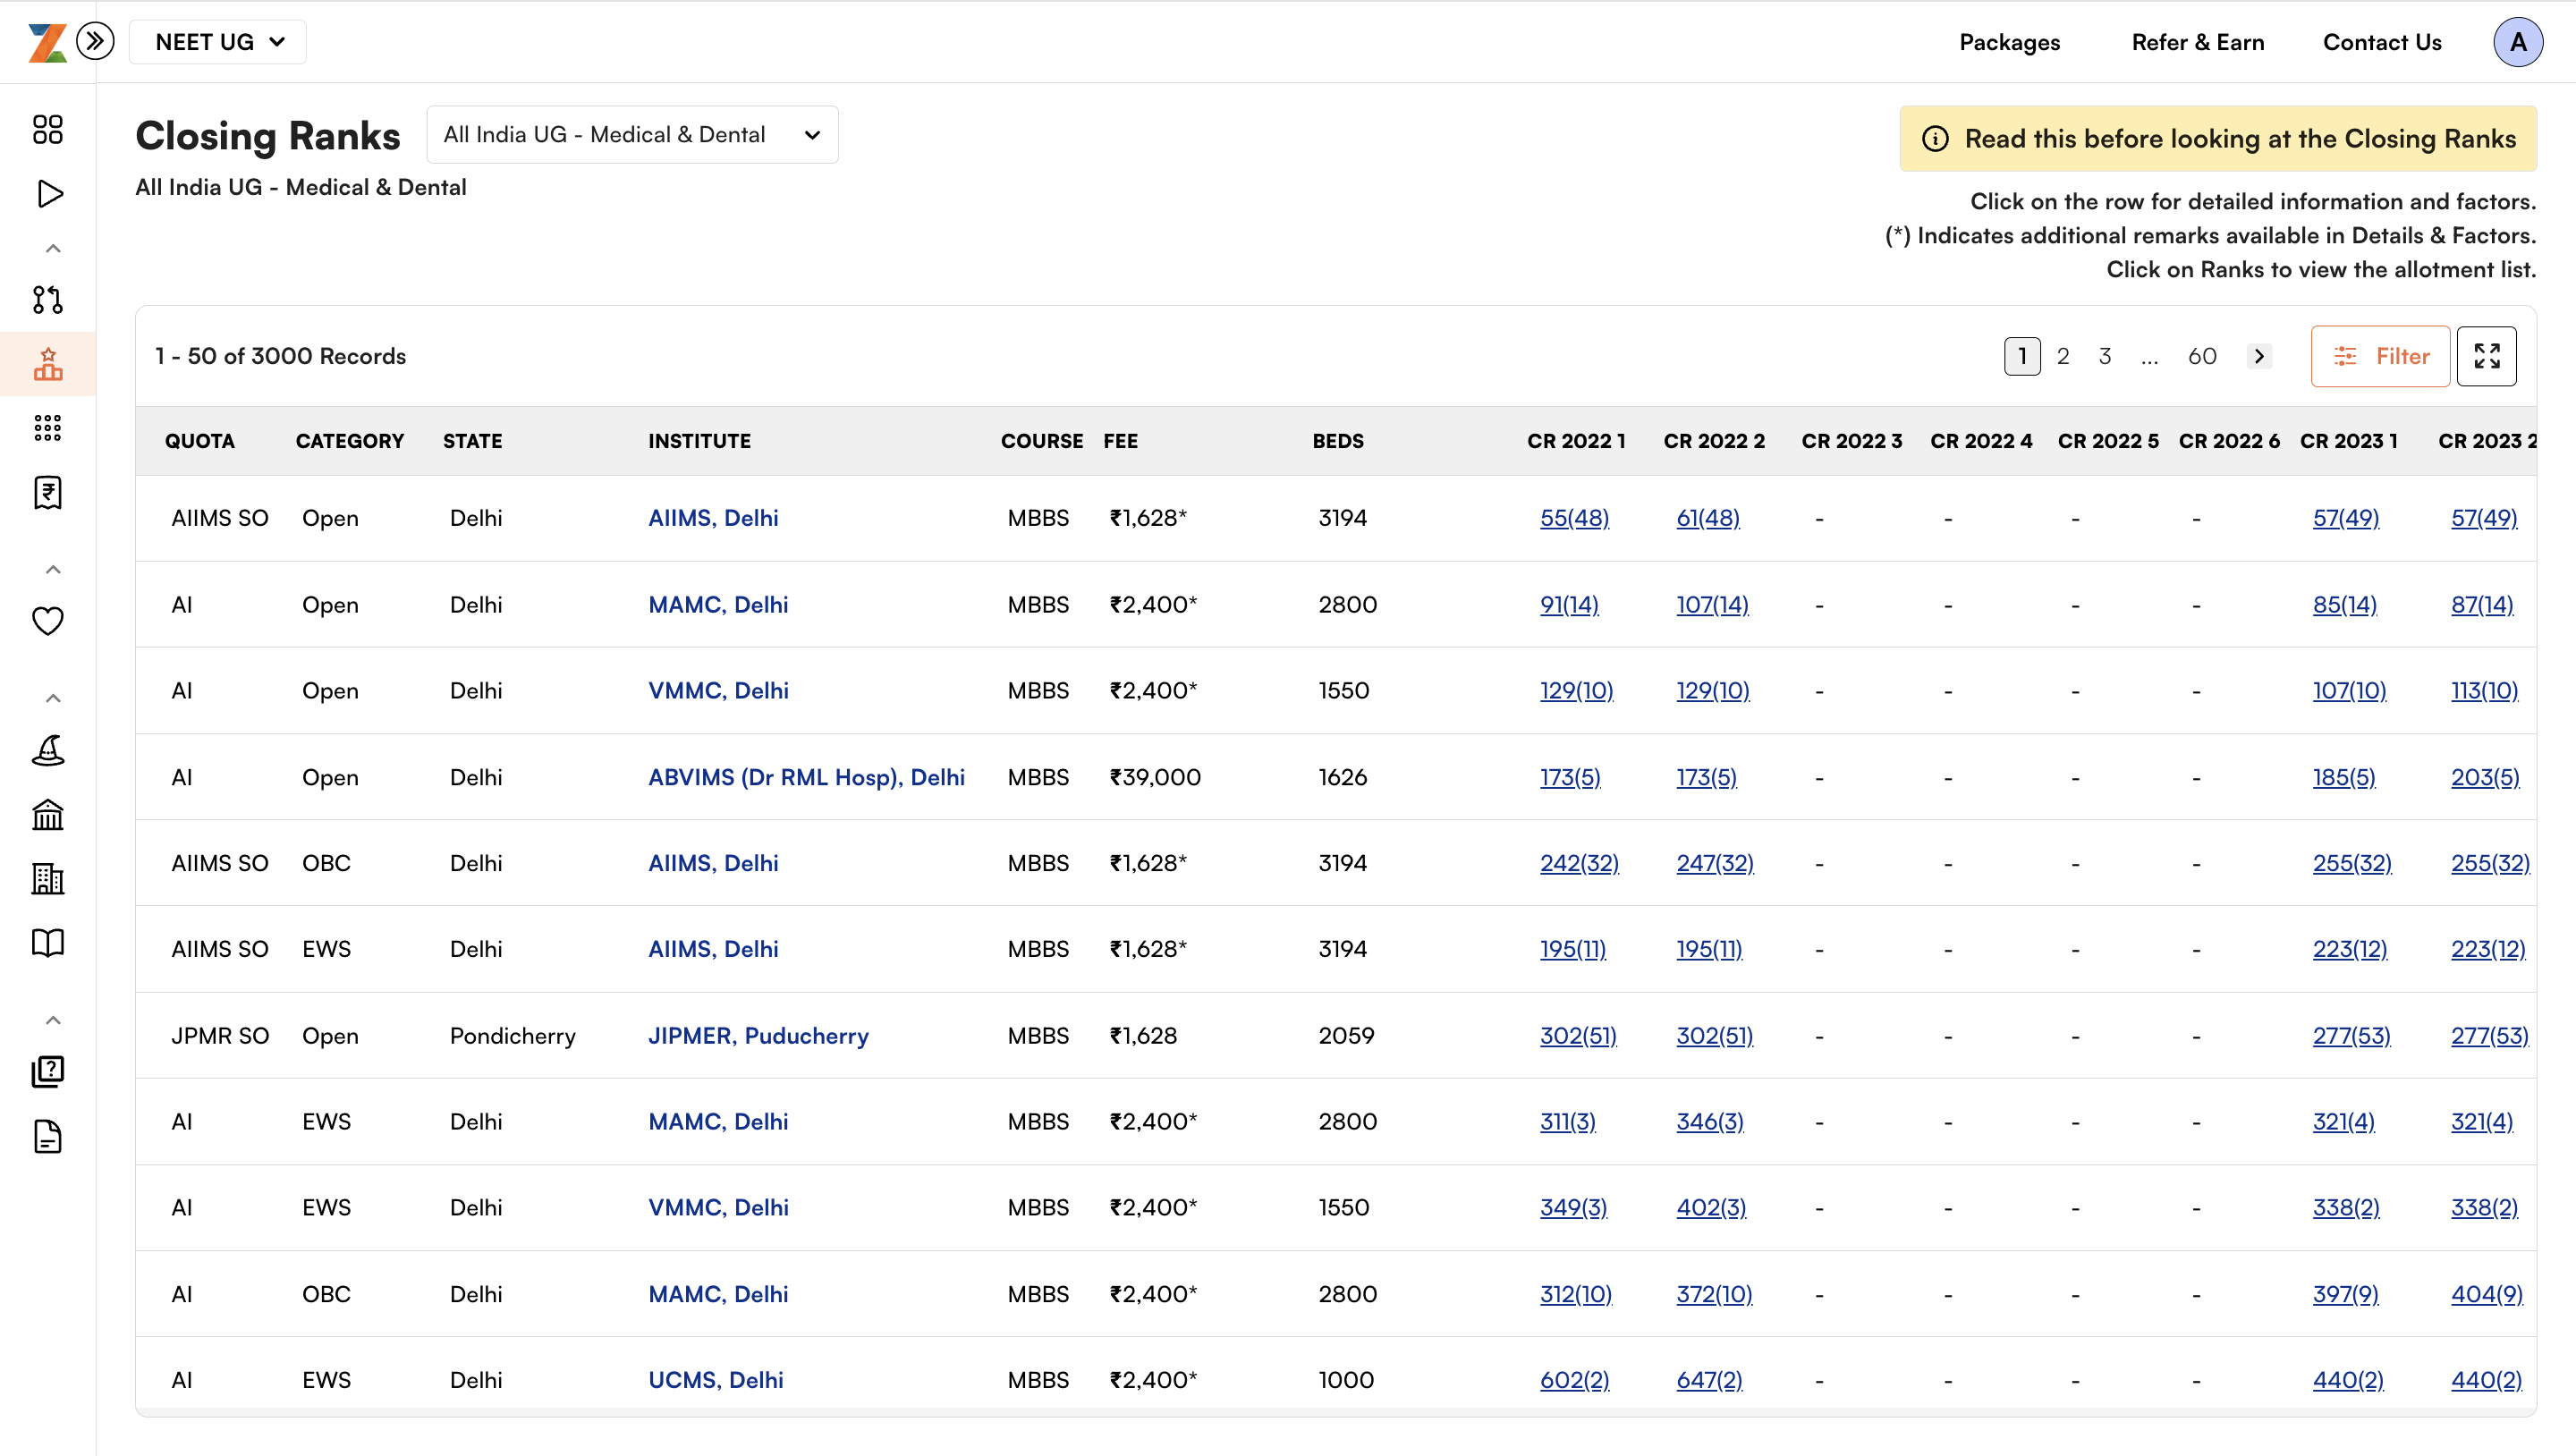Open closing rank 185(5) allotment list
Viewport: 2576px width, 1456px height.
click(2344, 777)
